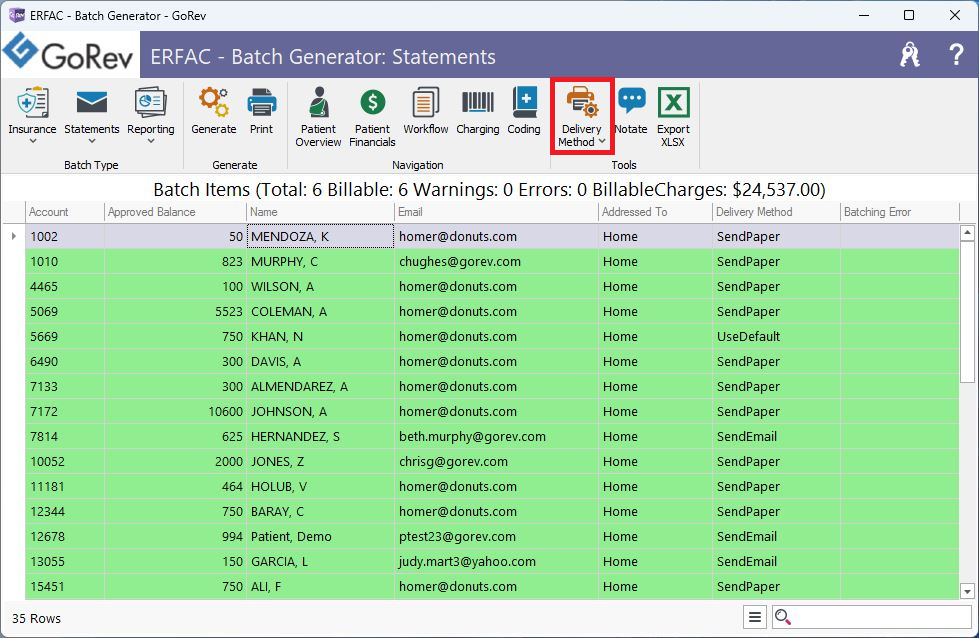
Task: Select the JONES, Z row
Action: point(492,461)
